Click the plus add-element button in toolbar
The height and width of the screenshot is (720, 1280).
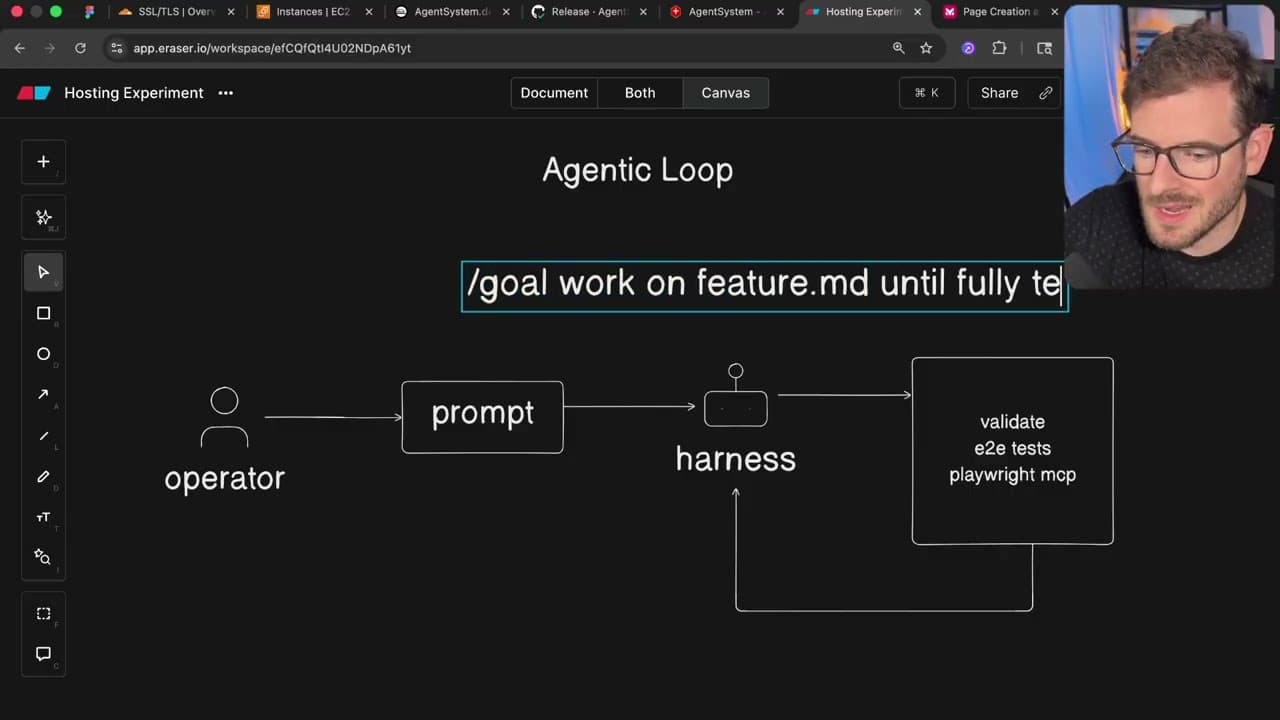[43, 162]
